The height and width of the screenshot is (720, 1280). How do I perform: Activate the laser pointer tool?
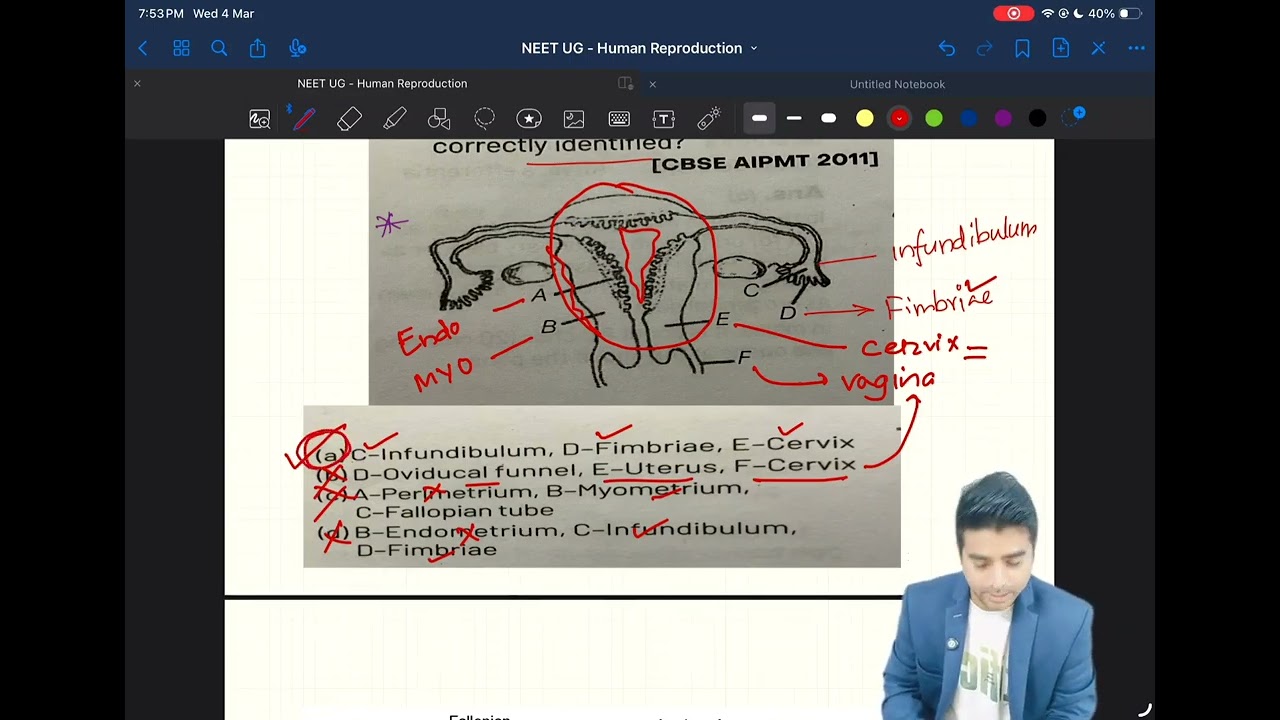(x=709, y=119)
